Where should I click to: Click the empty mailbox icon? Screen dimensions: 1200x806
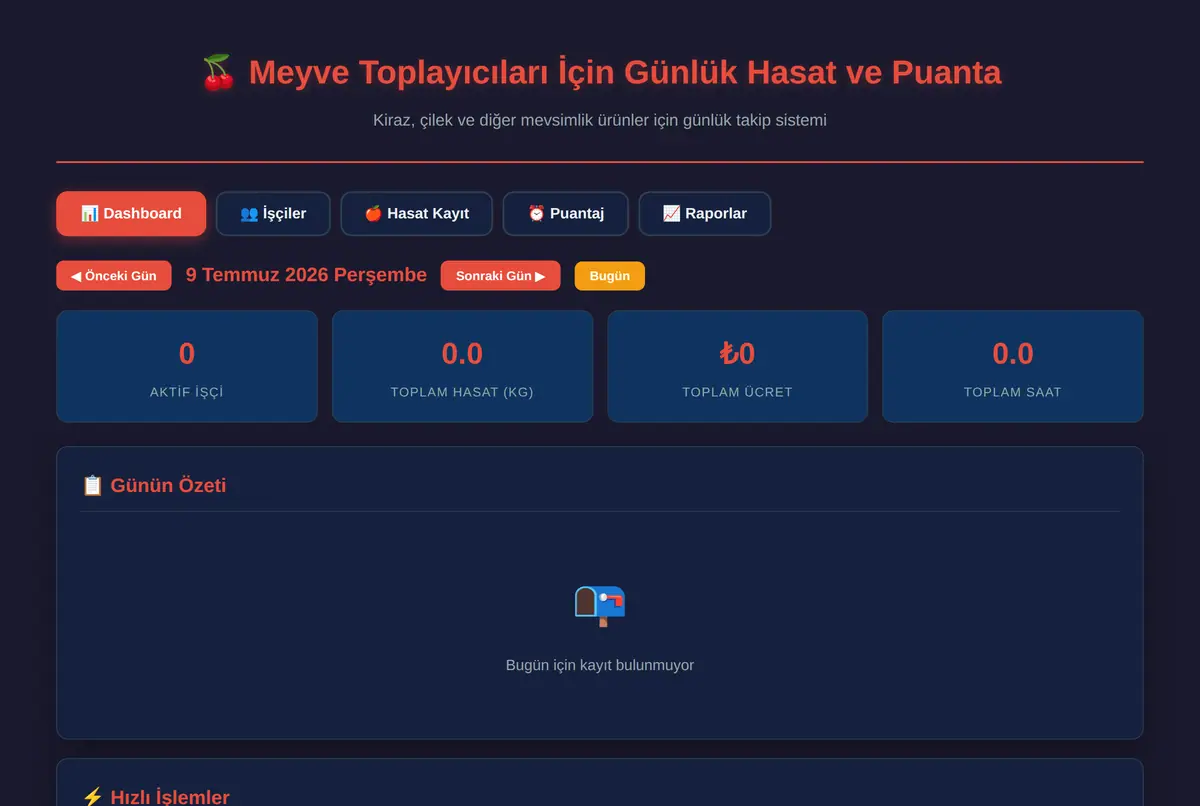600,605
